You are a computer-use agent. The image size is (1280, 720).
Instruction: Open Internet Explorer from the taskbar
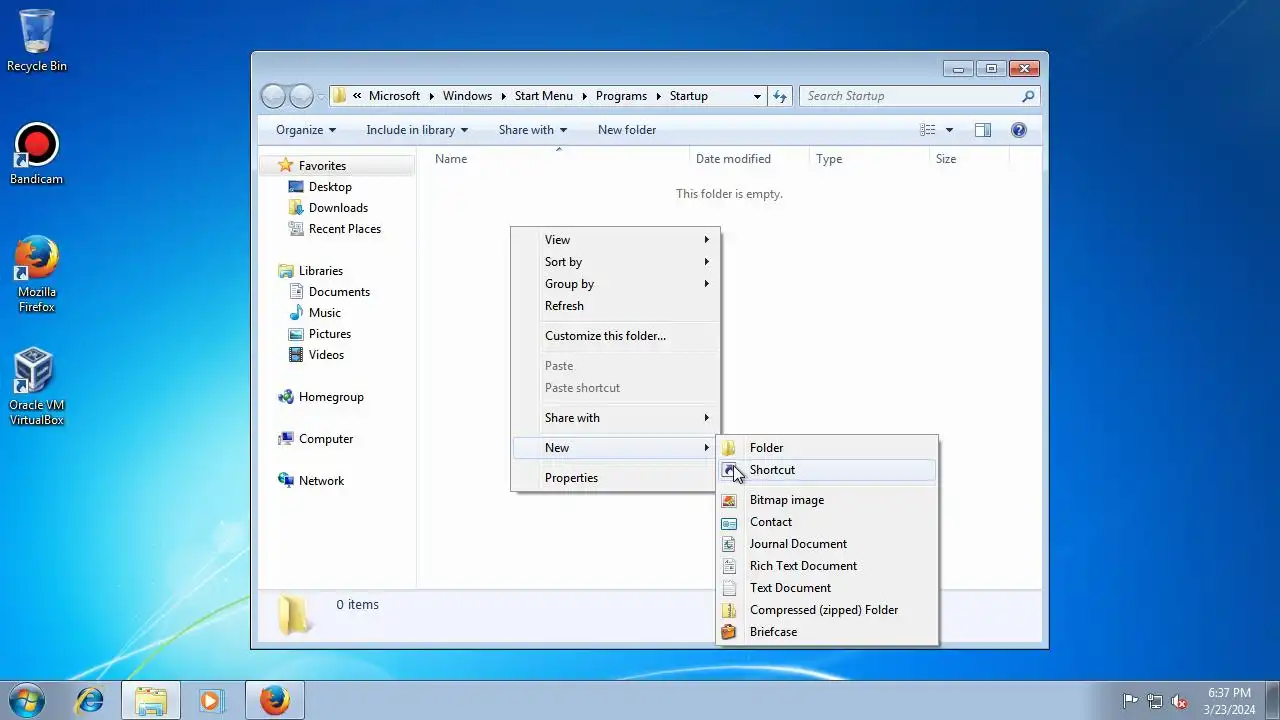90,700
